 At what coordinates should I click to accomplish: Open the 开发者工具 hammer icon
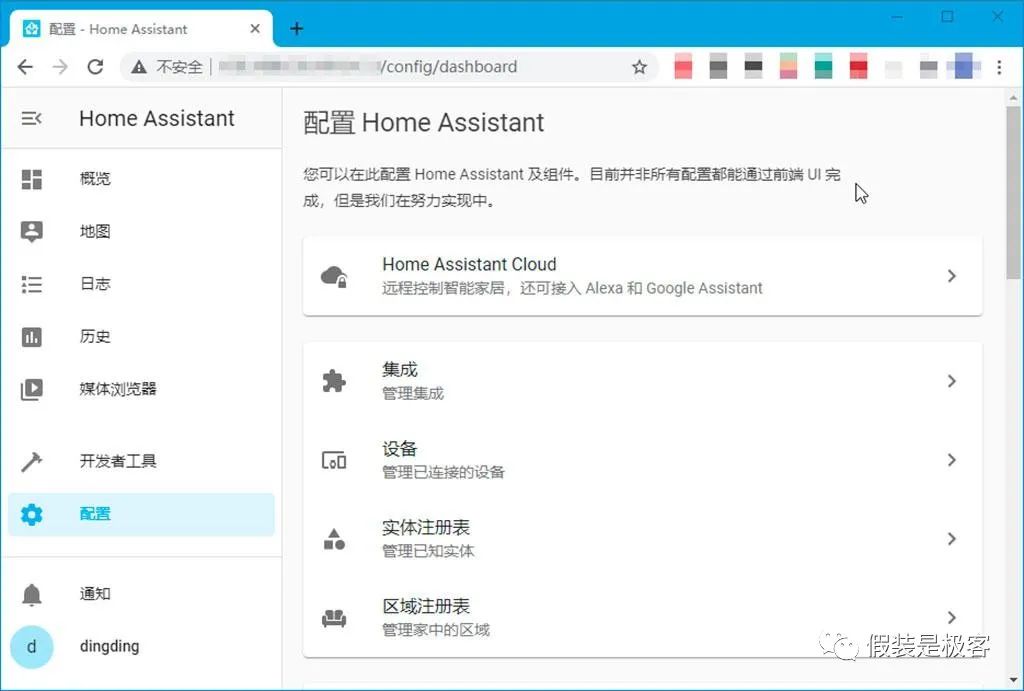(31, 461)
